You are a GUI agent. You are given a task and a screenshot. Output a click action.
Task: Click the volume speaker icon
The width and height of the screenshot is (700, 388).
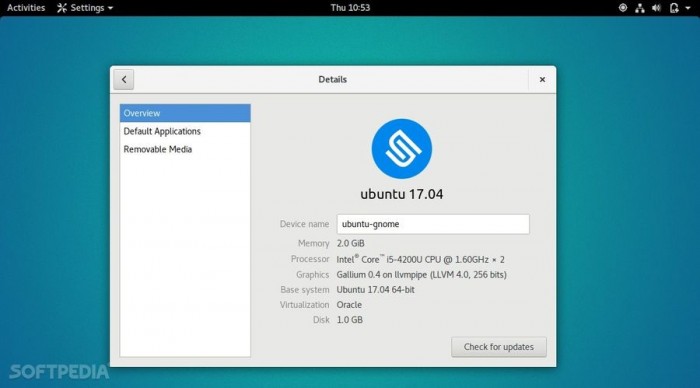pos(656,8)
